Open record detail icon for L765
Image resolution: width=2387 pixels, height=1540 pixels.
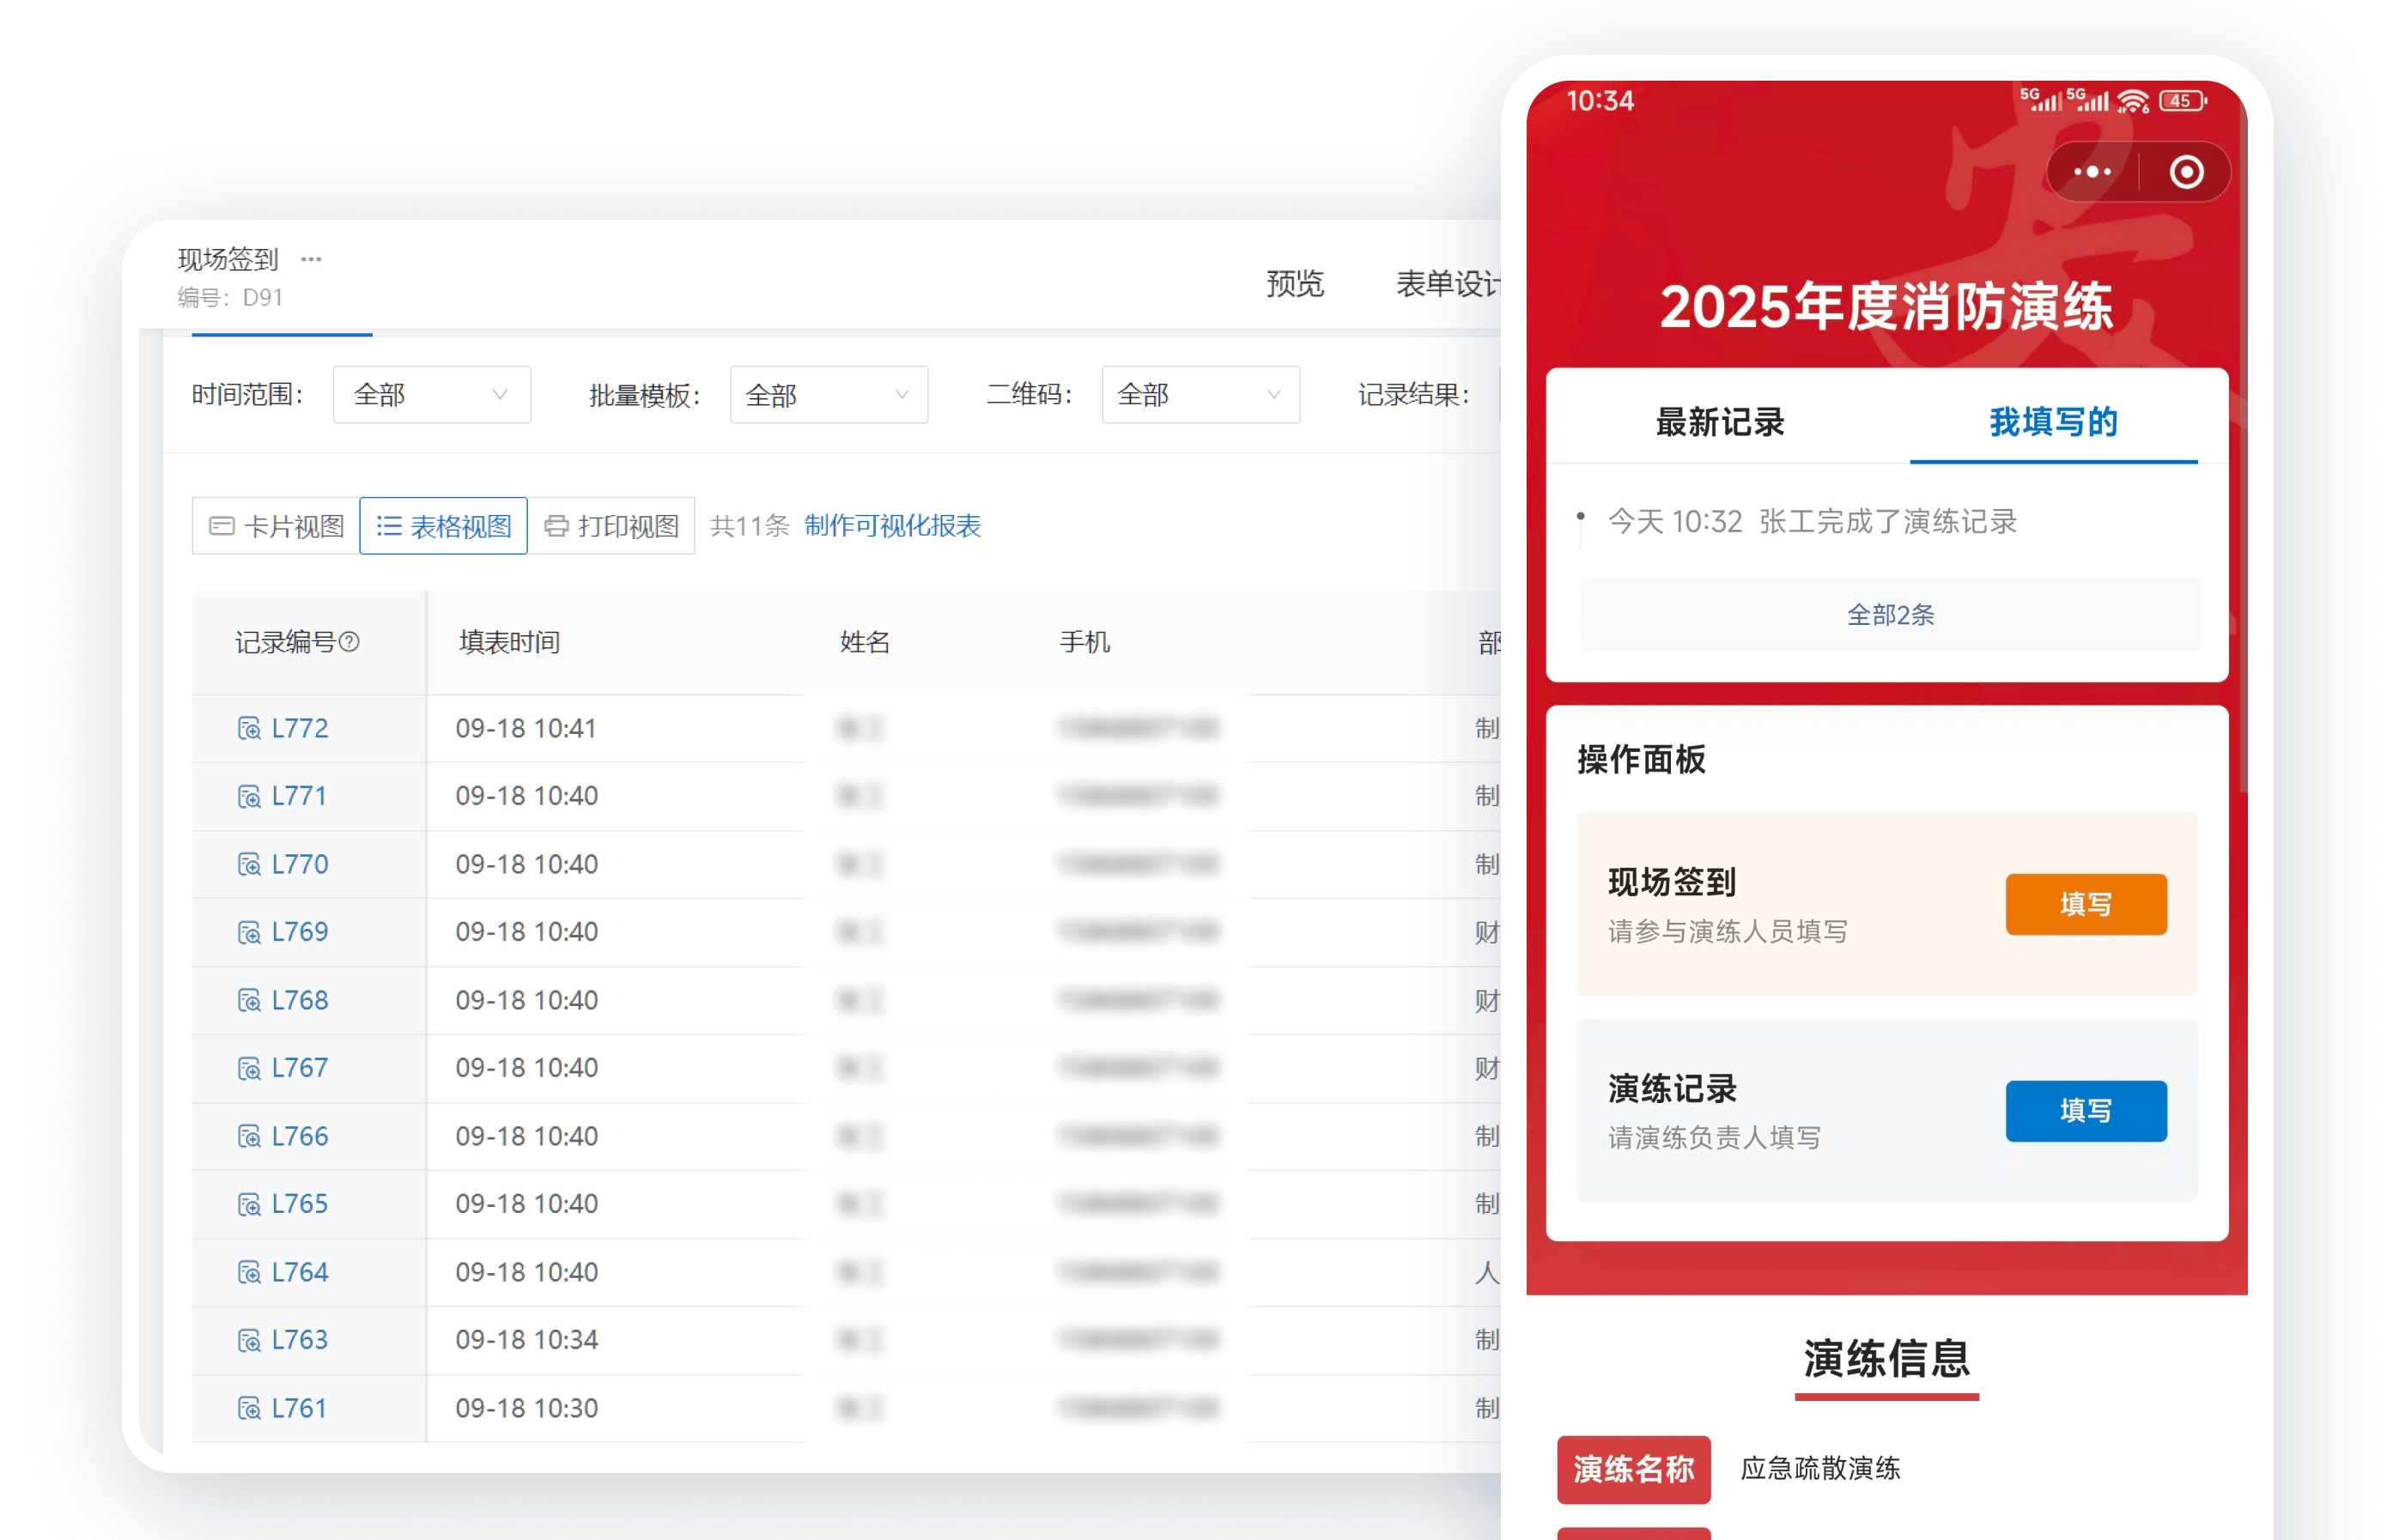click(249, 1204)
